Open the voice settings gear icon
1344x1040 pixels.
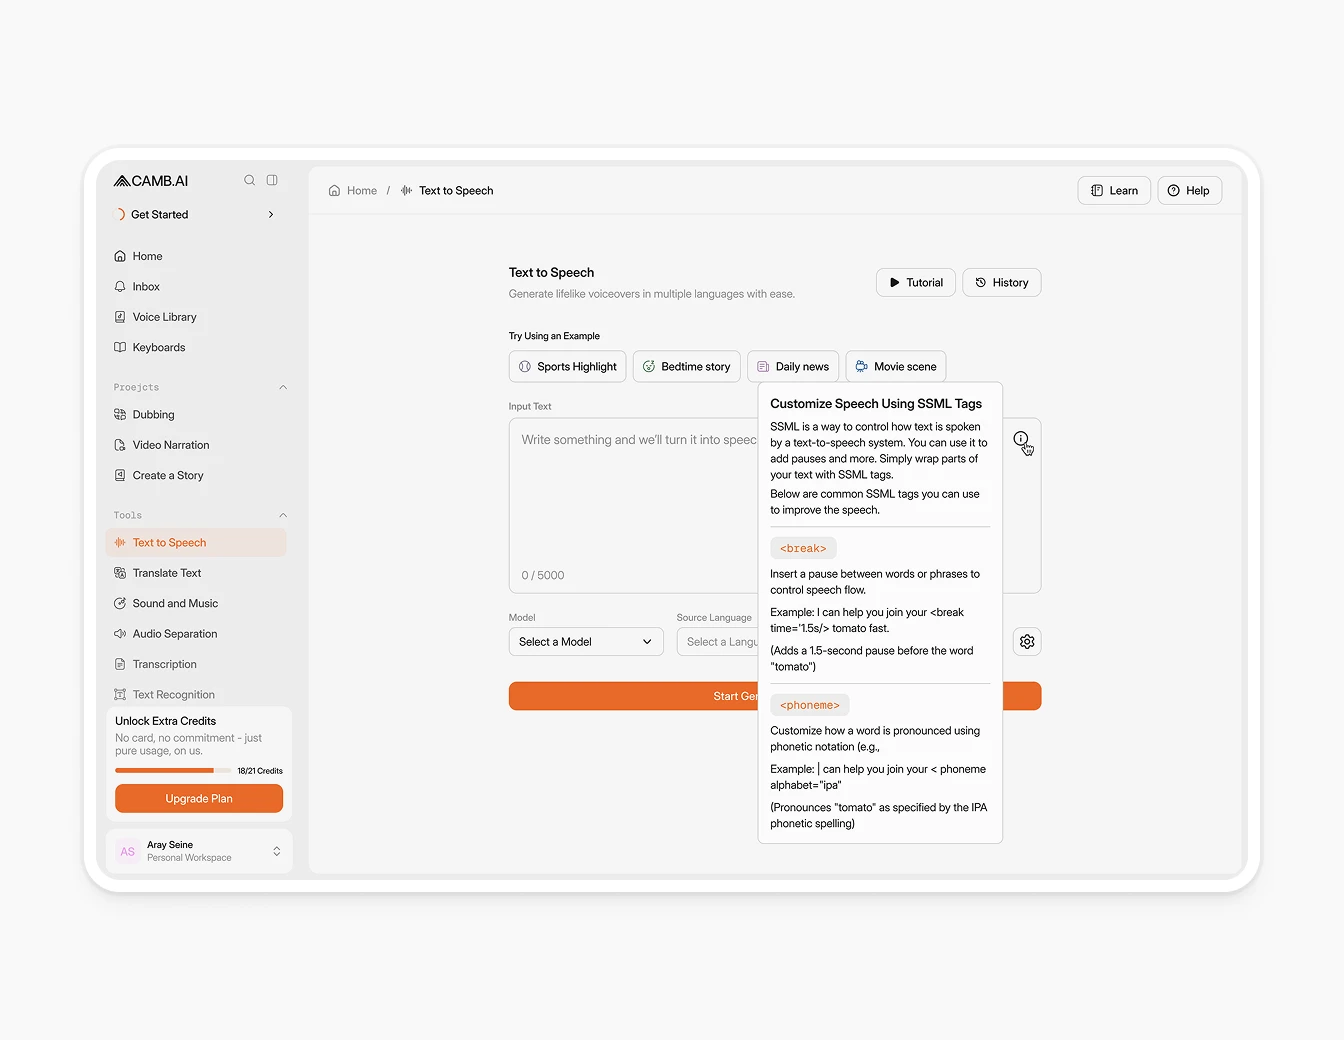tap(1027, 642)
